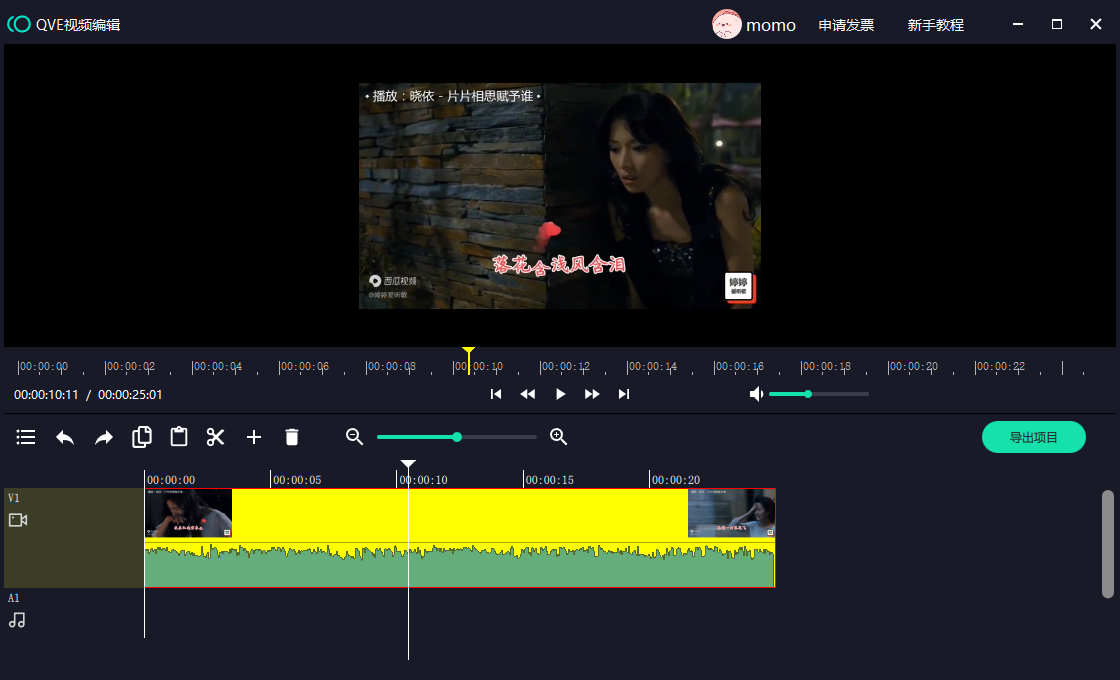
Task: Copy the selected clip
Action: pos(142,437)
